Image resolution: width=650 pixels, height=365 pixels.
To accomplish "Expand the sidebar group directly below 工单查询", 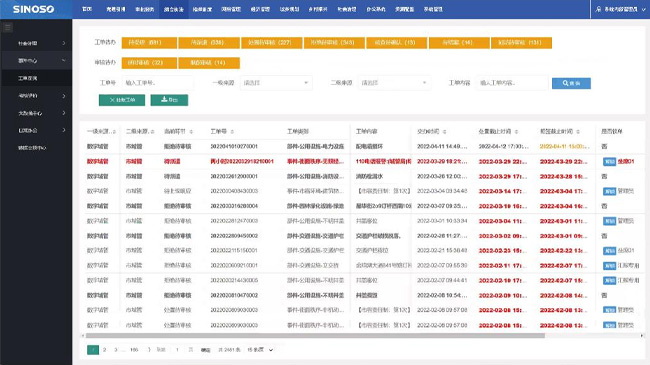I will click(63, 96).
